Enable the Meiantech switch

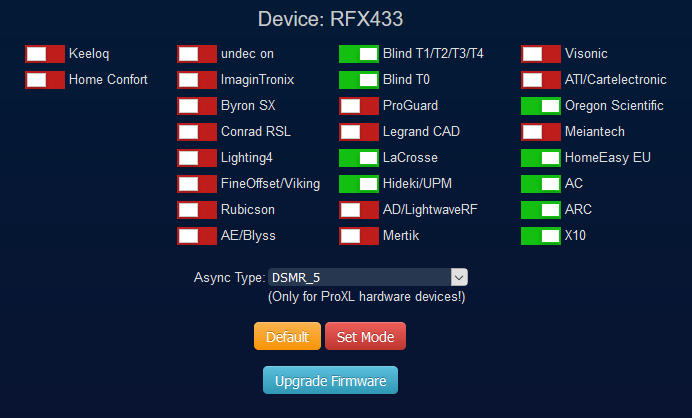click(541, 132)
